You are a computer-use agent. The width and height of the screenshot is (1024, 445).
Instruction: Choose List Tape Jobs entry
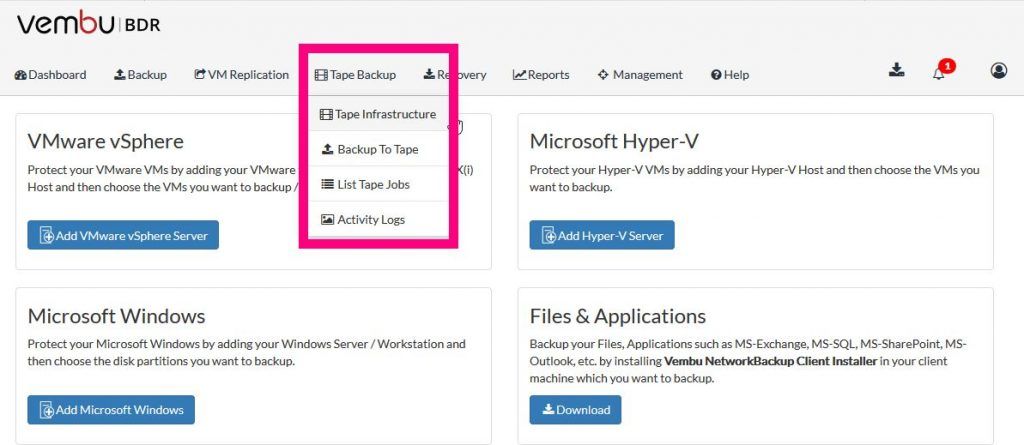377,185
